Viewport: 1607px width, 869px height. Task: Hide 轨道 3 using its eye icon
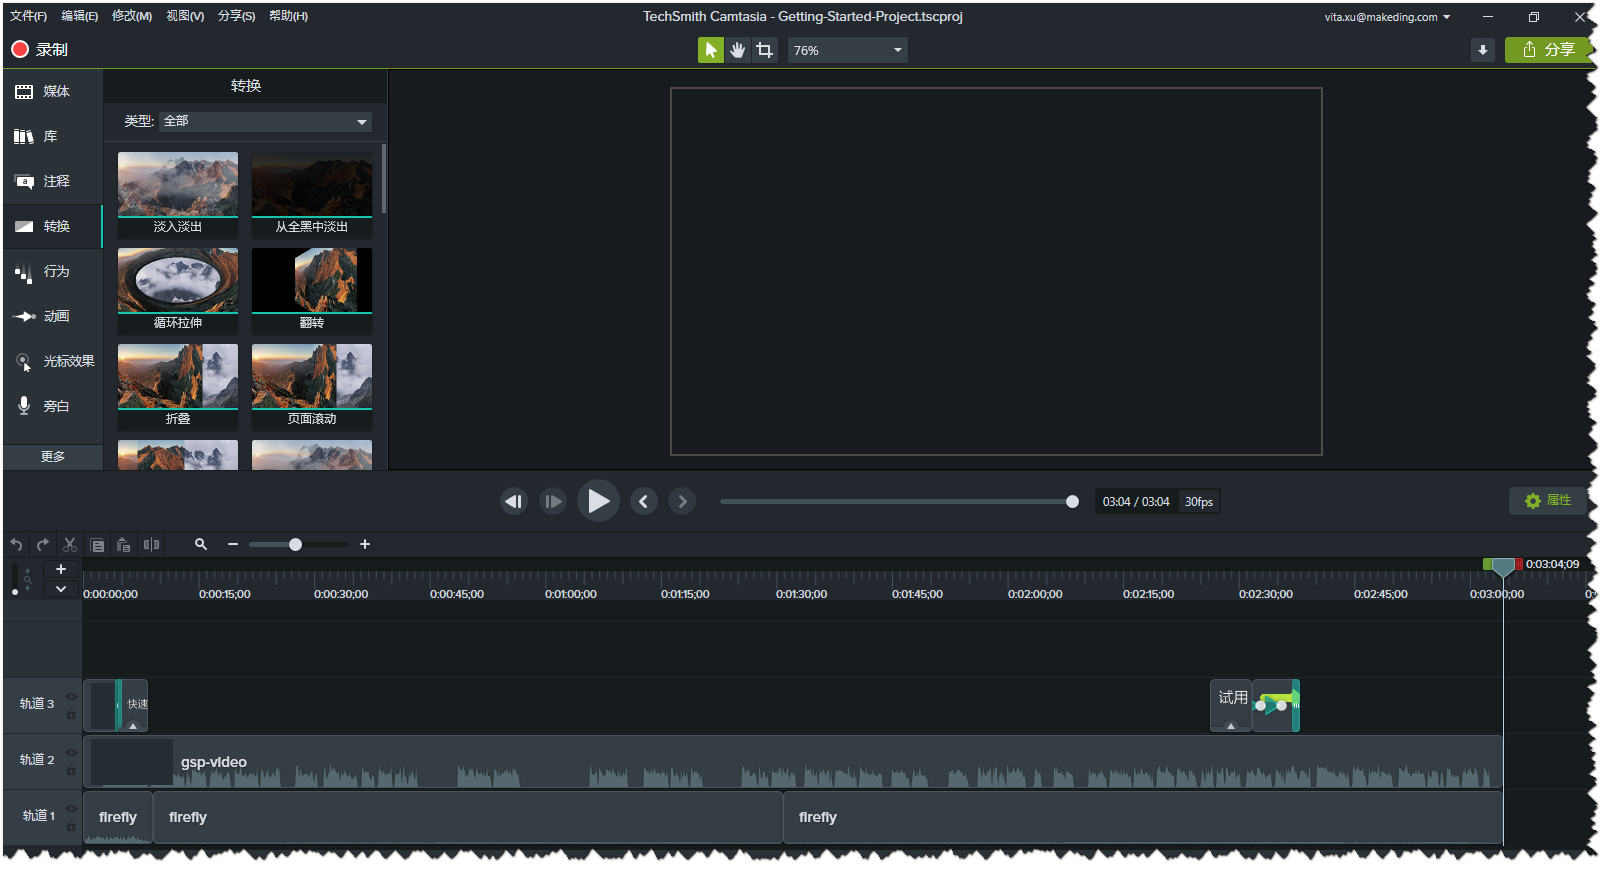(71, 697)
